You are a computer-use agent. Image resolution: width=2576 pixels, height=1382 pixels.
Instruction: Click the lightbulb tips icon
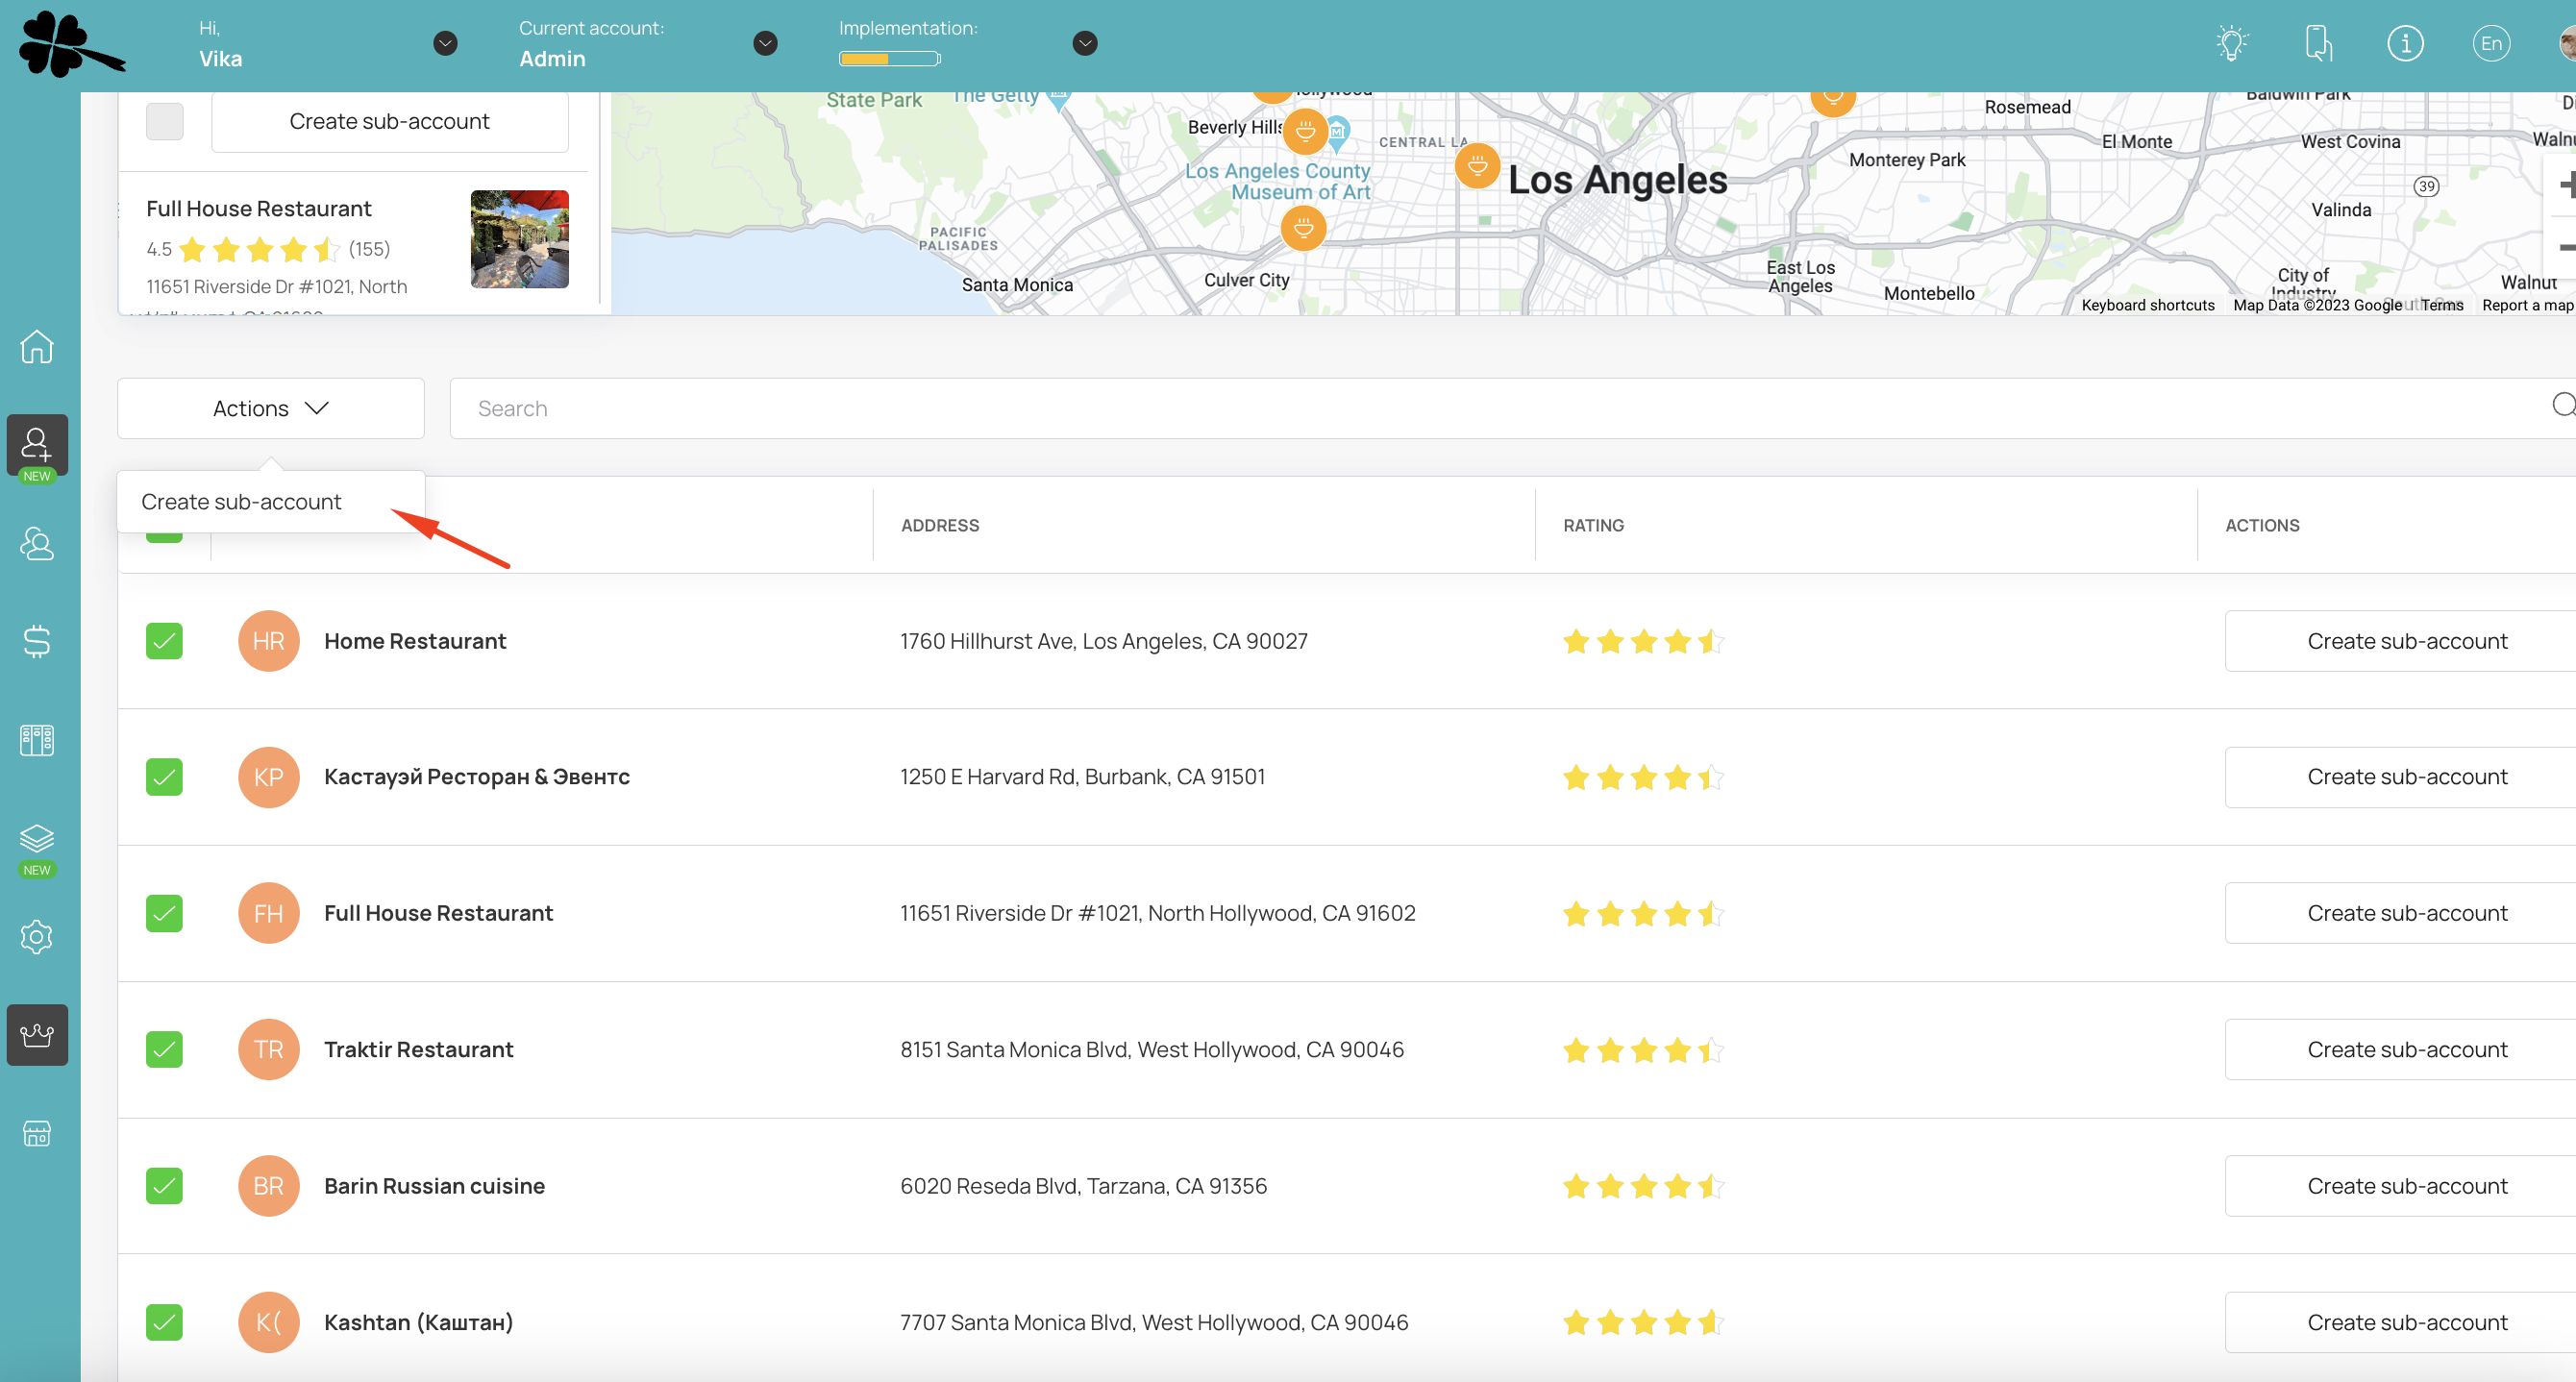(2231, 43)
